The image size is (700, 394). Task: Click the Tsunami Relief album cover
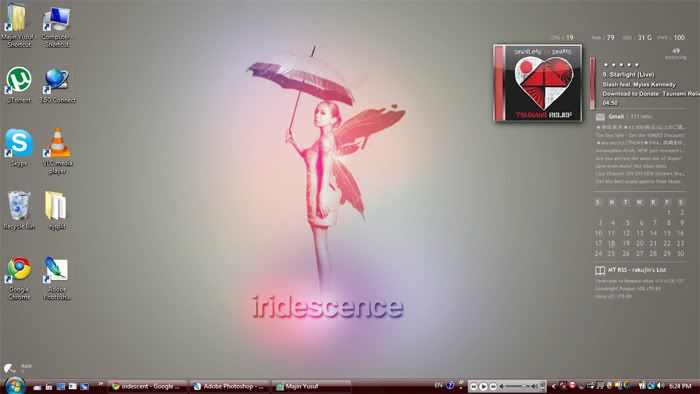tap(538, 83)
